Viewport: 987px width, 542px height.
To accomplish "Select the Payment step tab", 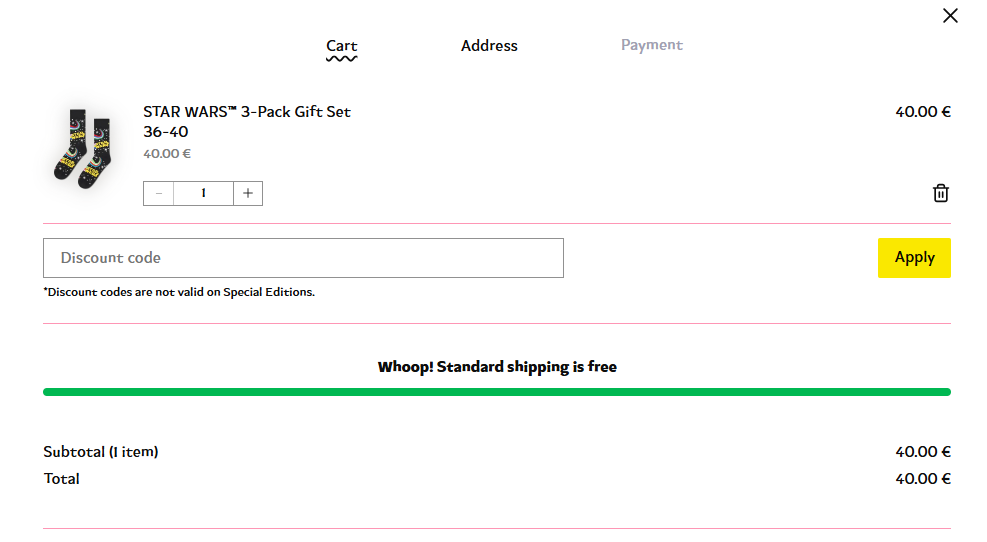I will pyautogui.click(x=651, y=45).
